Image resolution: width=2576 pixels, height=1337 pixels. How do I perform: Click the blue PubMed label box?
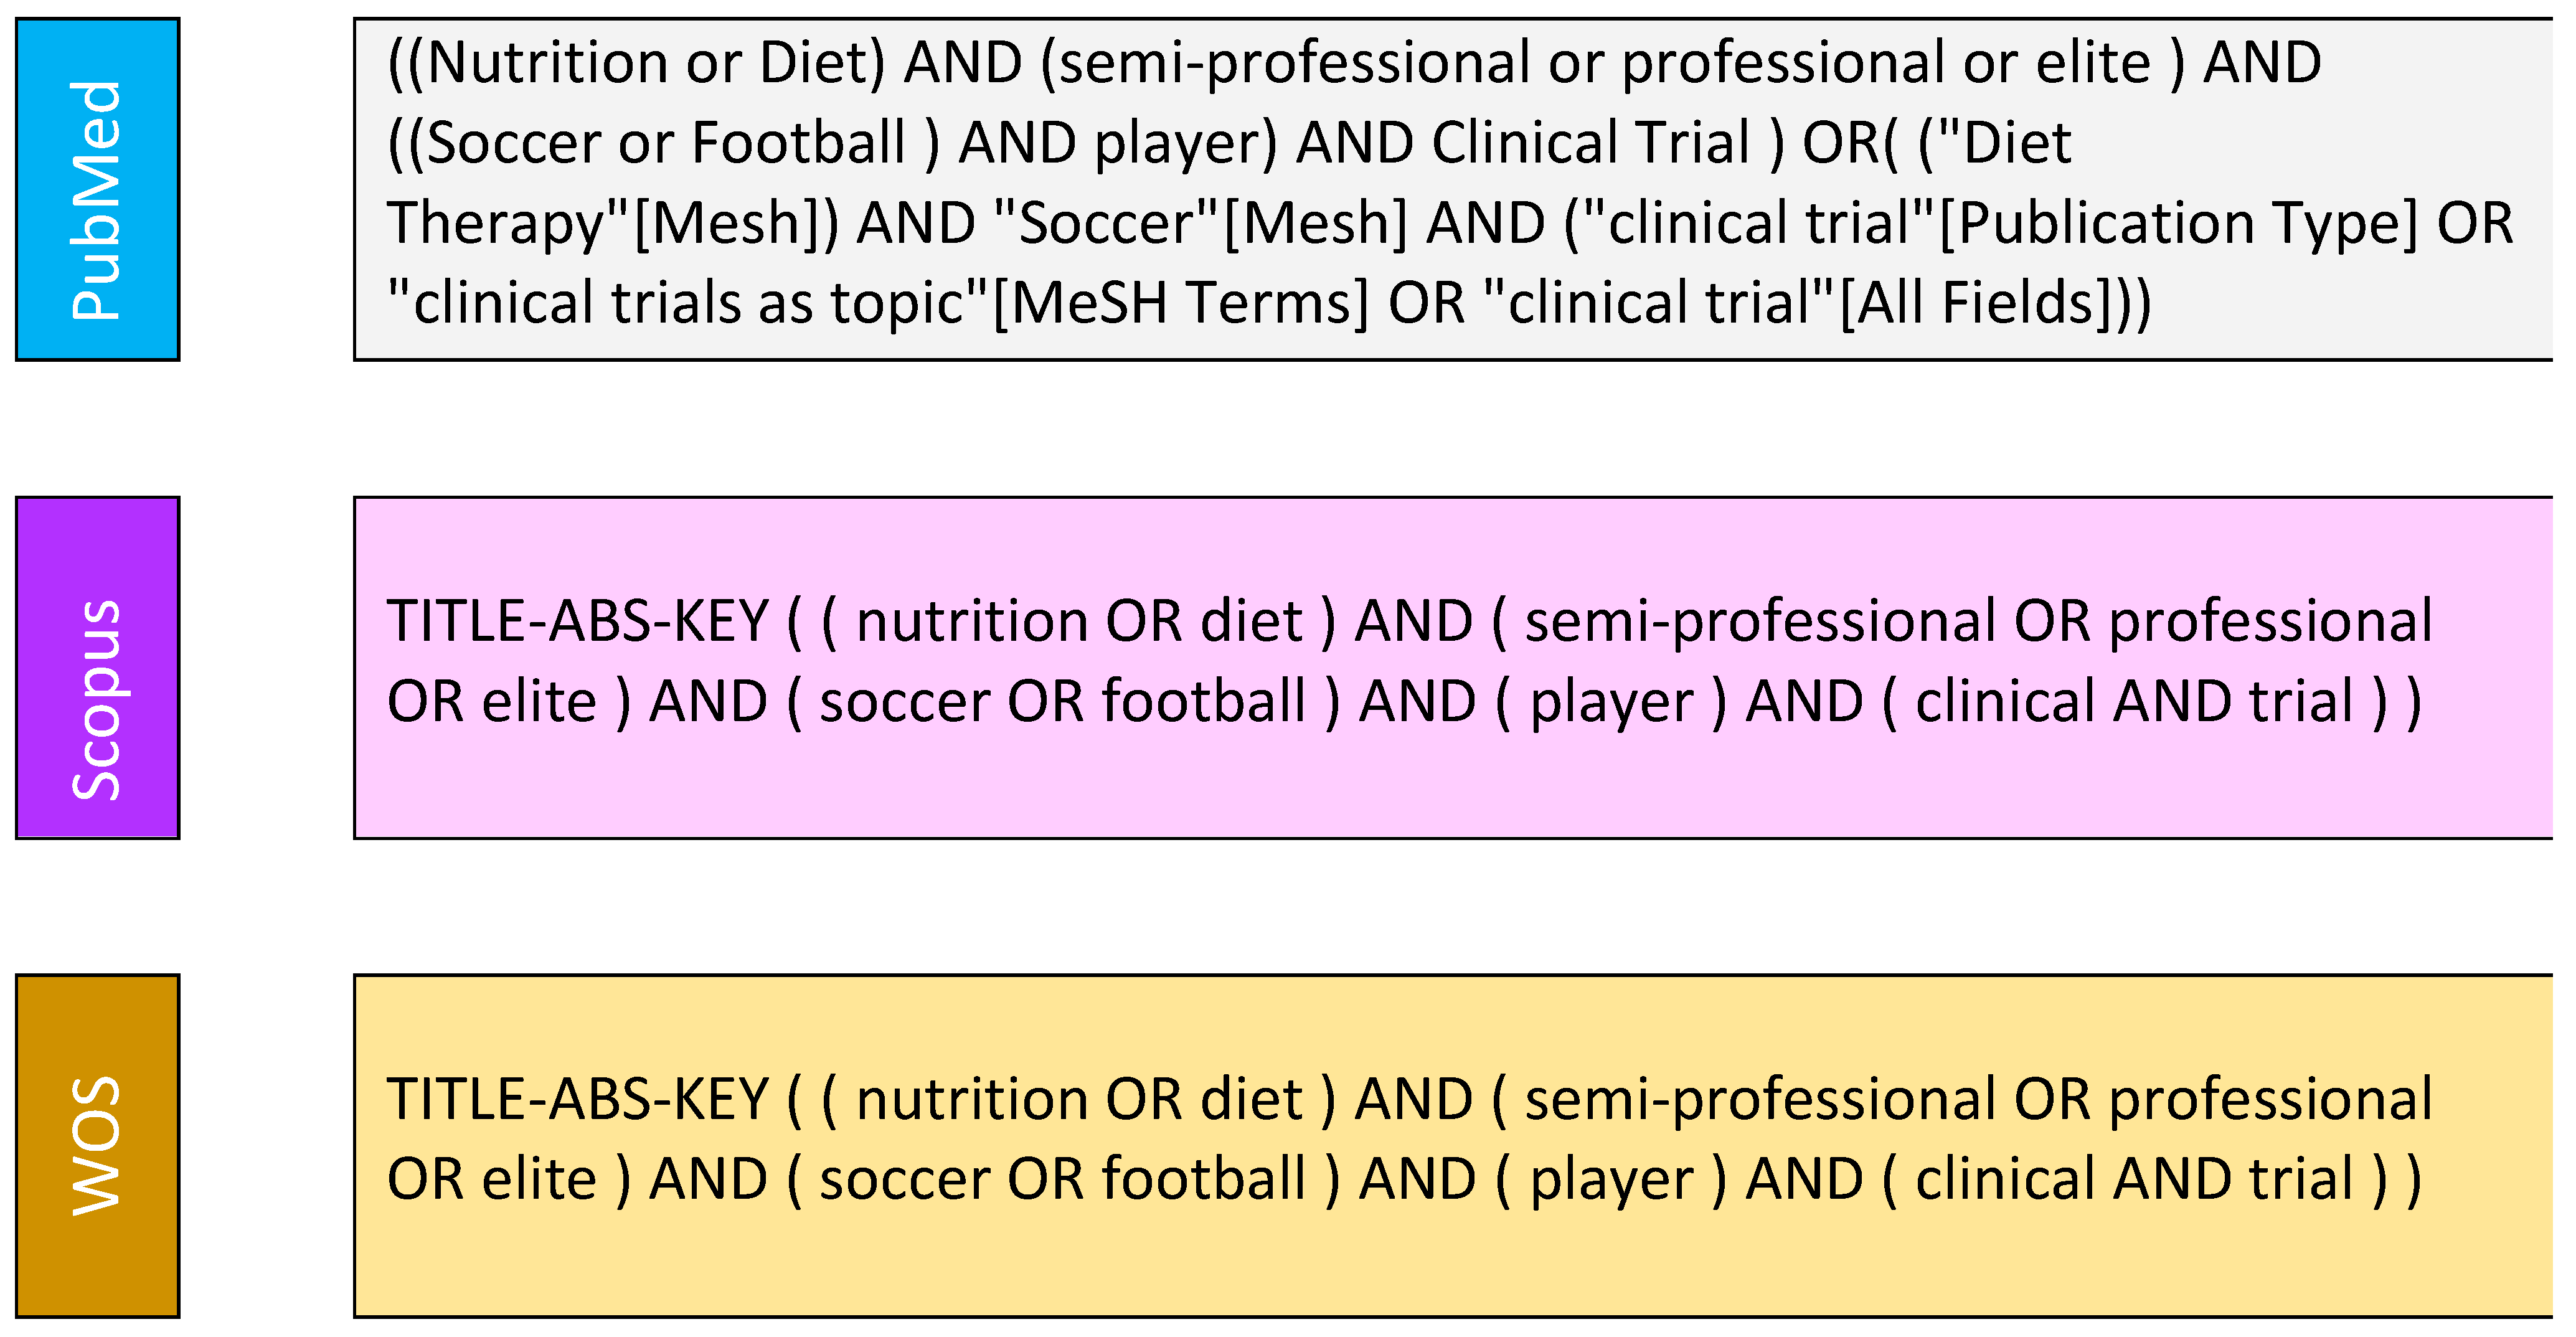97,189
